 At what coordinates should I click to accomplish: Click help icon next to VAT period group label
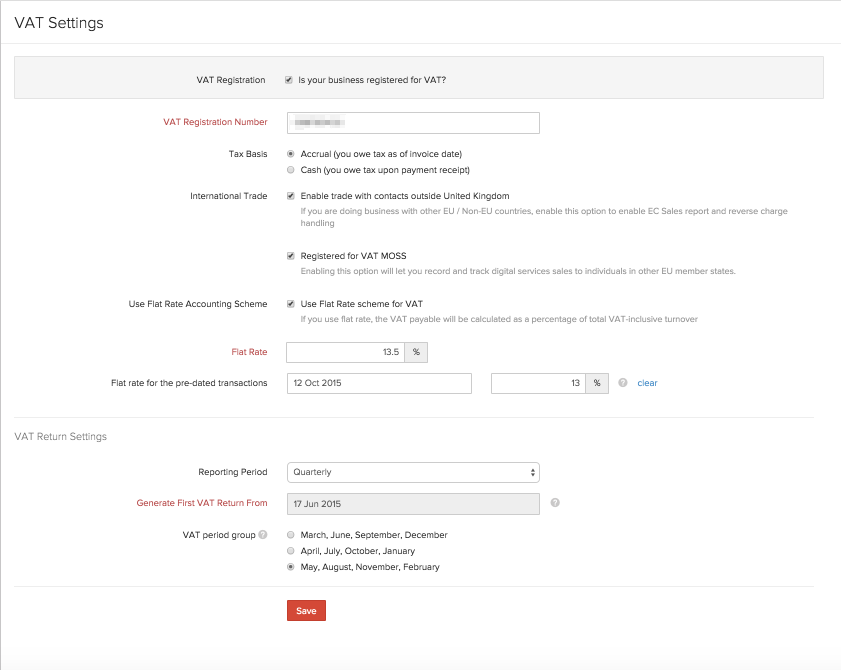263,535
